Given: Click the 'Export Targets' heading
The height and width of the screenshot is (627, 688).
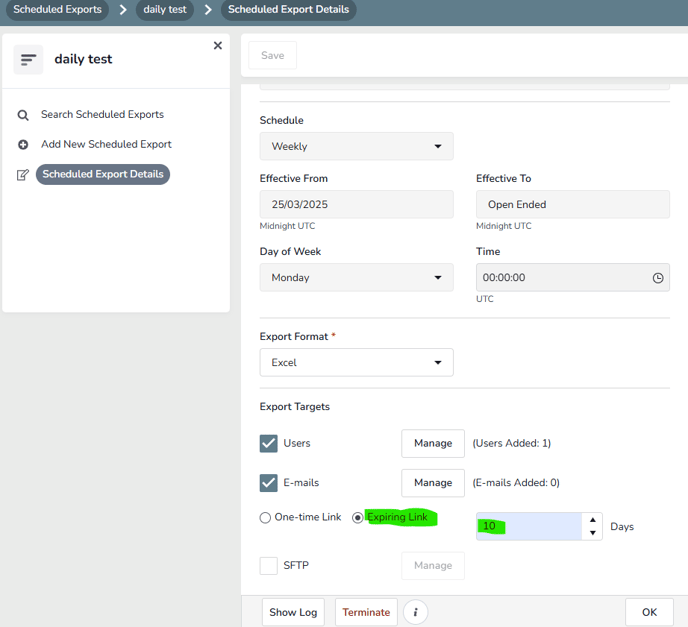Looking at the screenshot, I should 294,407.
